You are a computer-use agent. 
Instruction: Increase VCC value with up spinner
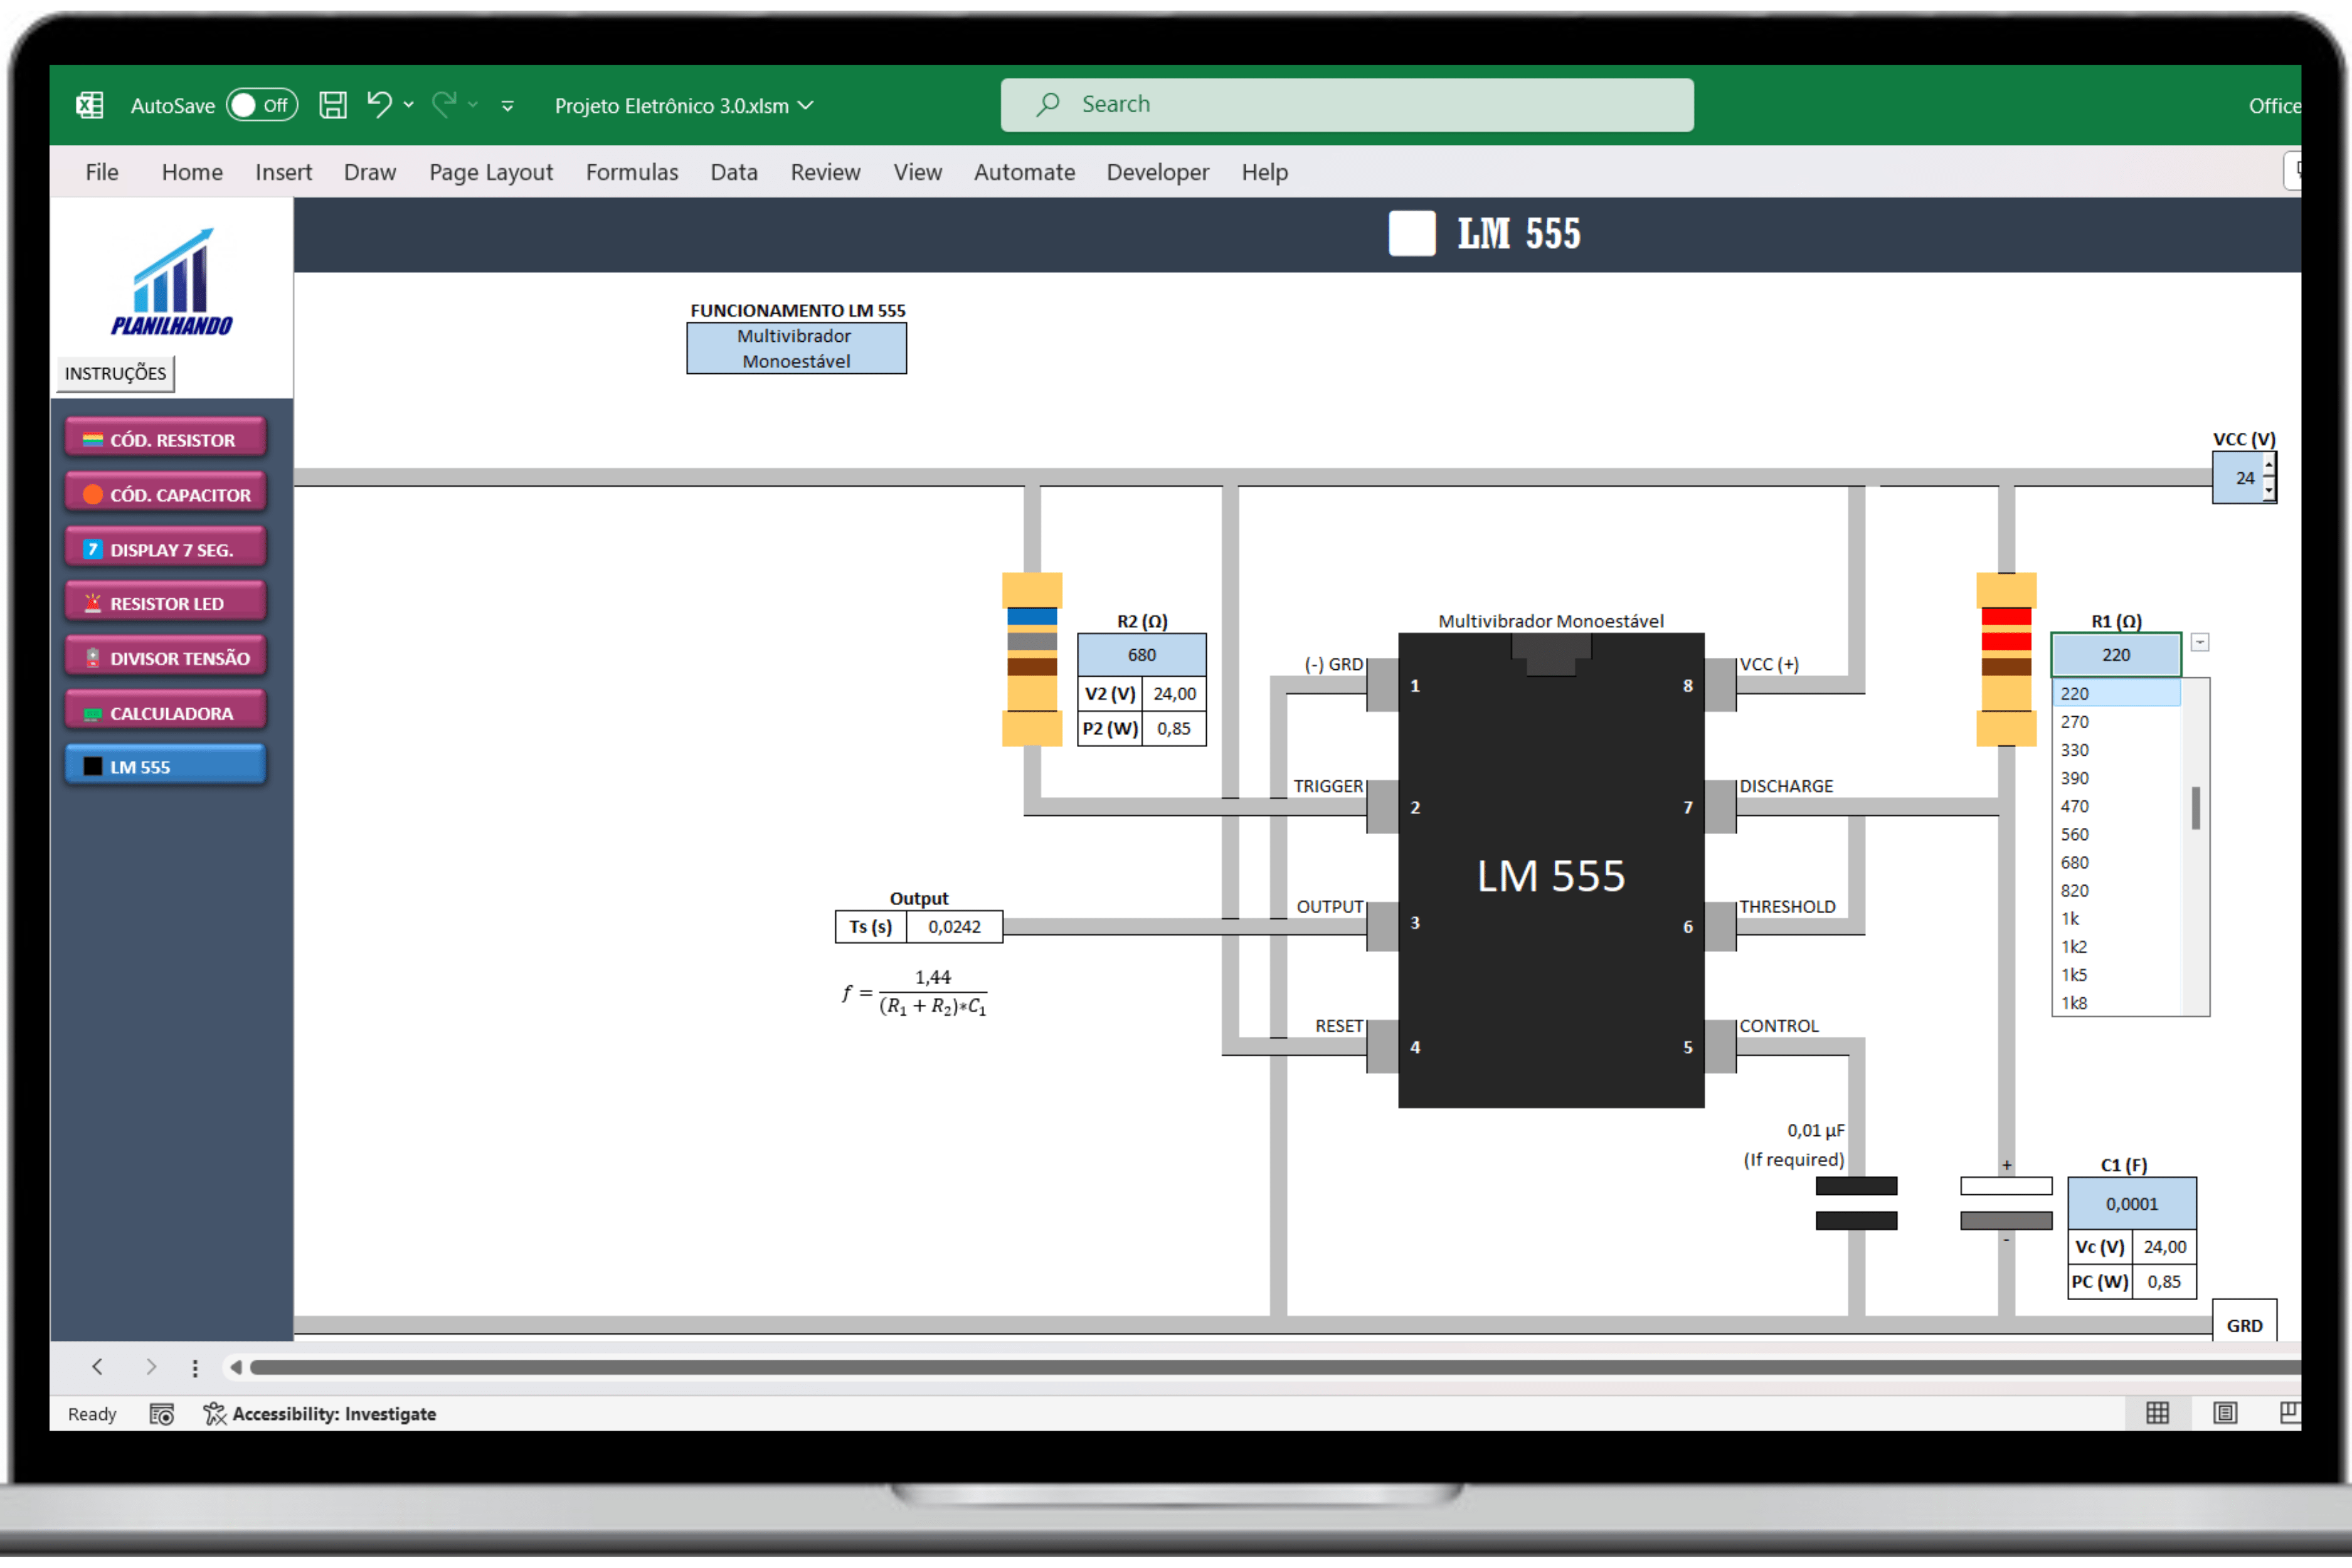2268,466
